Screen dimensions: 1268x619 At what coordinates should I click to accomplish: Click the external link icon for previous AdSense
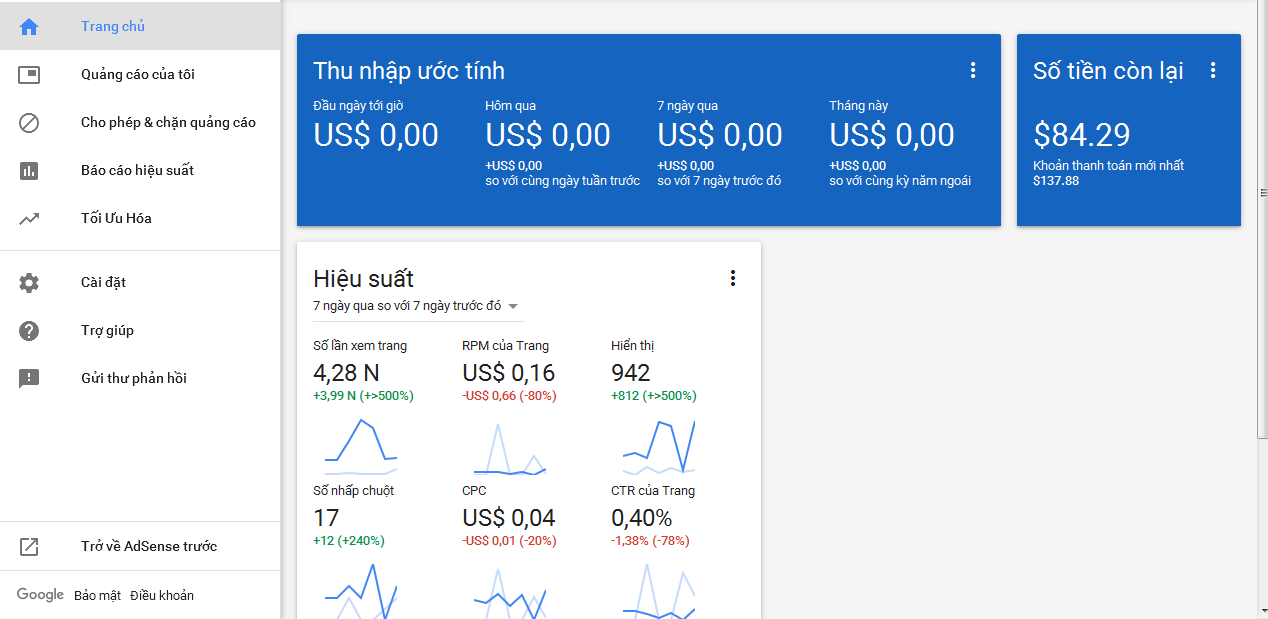tap(29, 547)
